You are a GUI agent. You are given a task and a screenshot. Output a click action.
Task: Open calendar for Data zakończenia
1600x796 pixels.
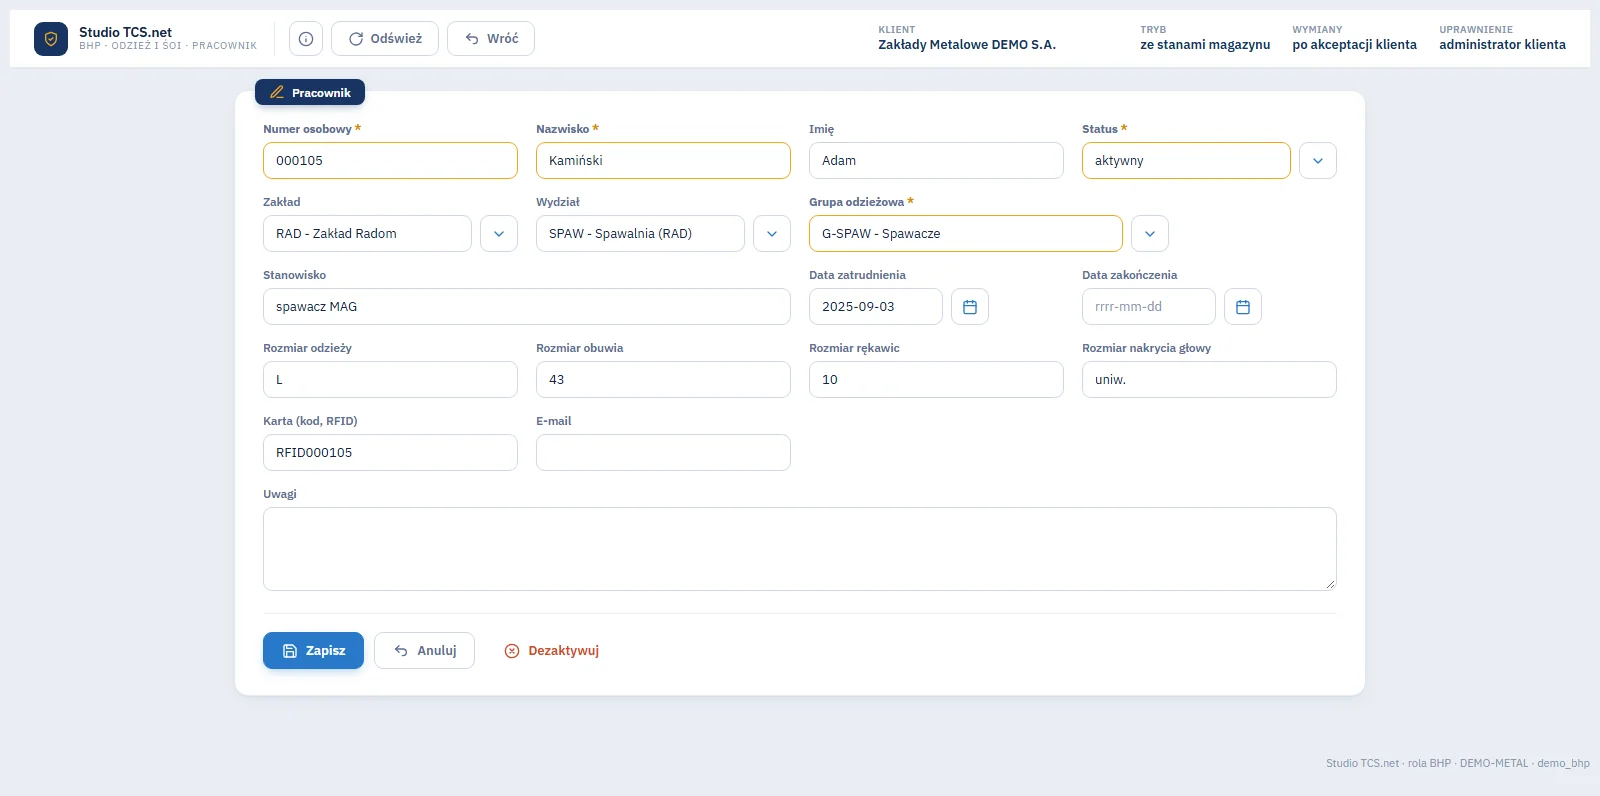click(x=1243, y=307)
